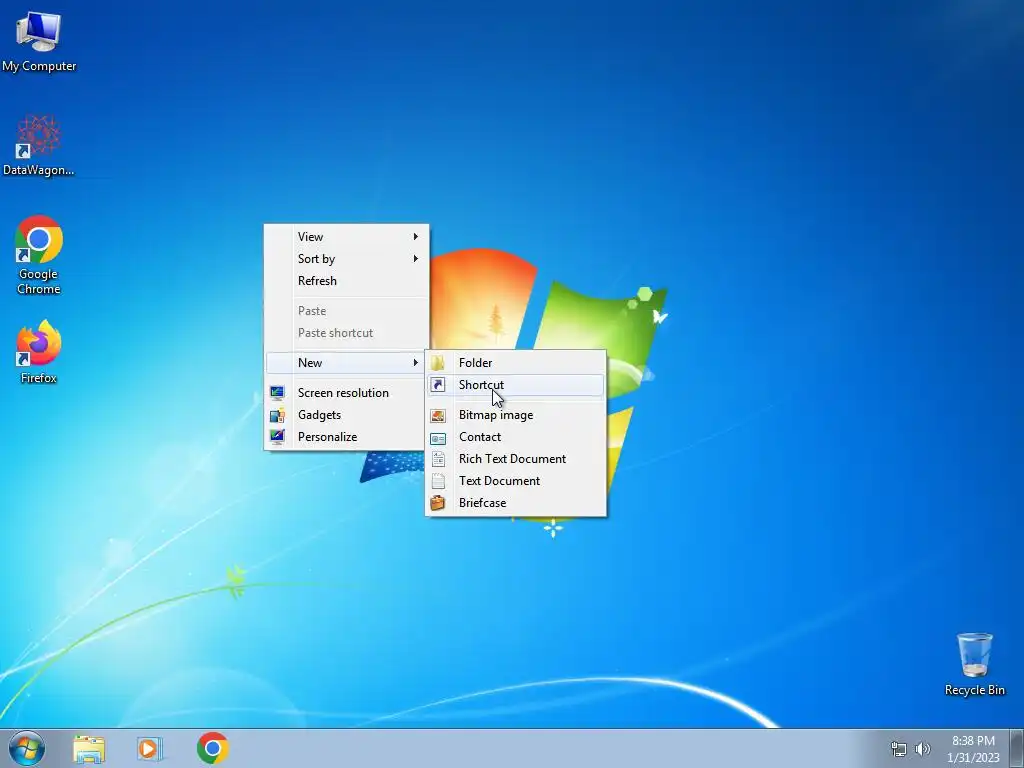Create a new Shortcut
1024x768 pixels.
(516, 385)
